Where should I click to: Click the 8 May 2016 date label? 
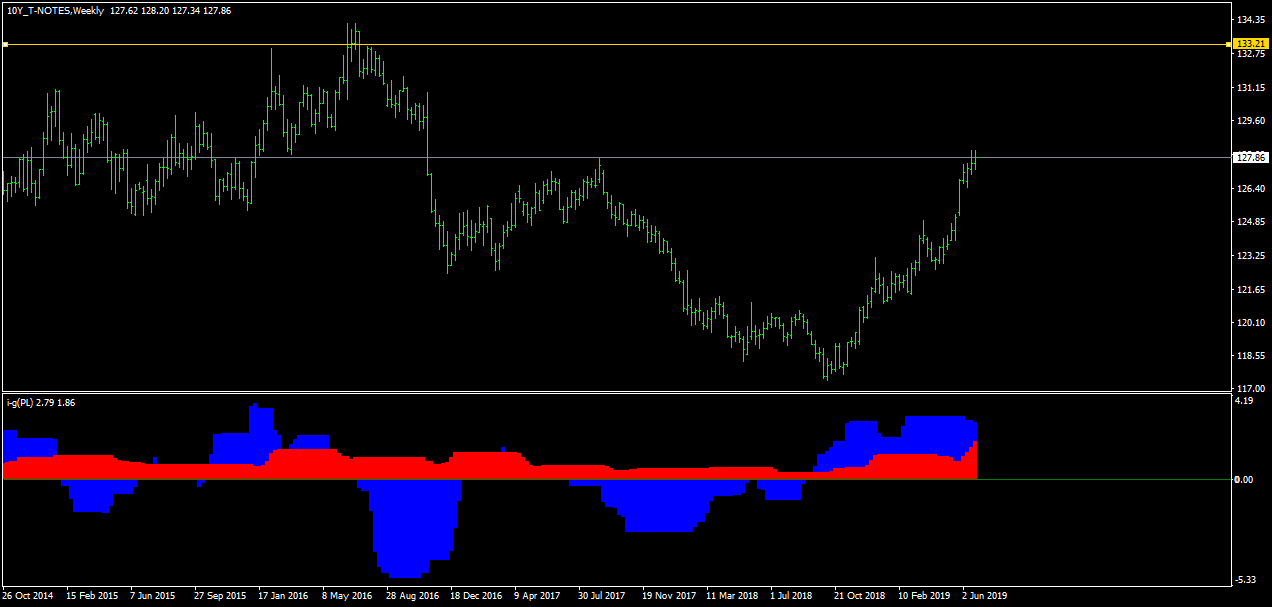347,596
